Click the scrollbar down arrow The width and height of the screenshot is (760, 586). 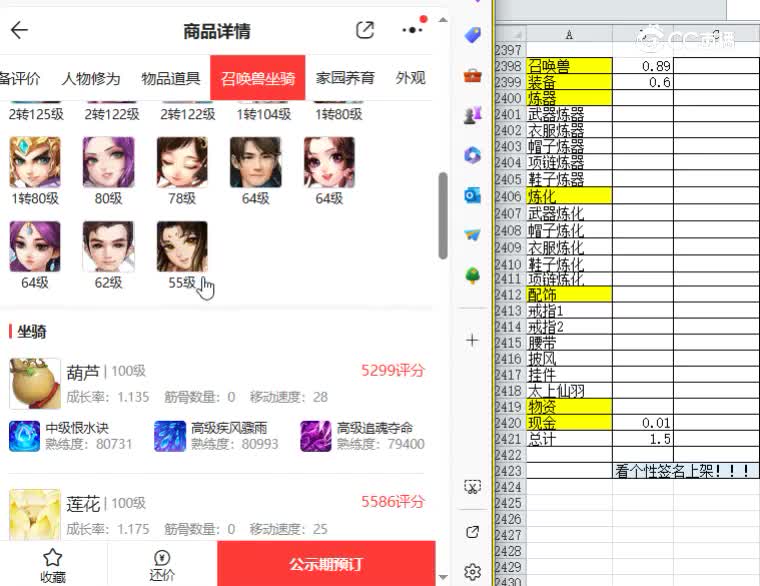click(x=443, y=577)
